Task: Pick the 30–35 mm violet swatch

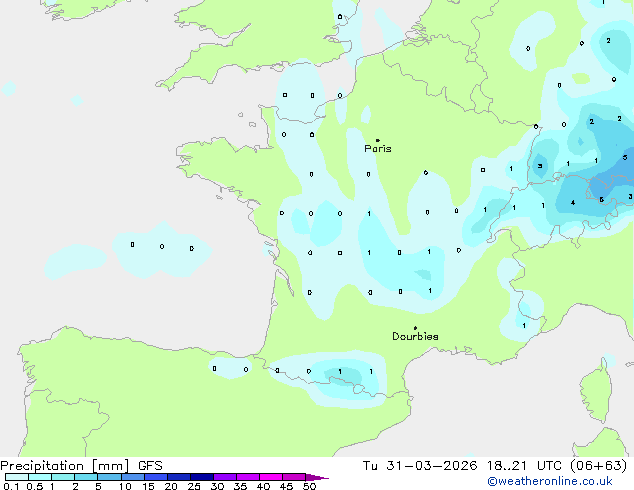Action: (224, 477)
